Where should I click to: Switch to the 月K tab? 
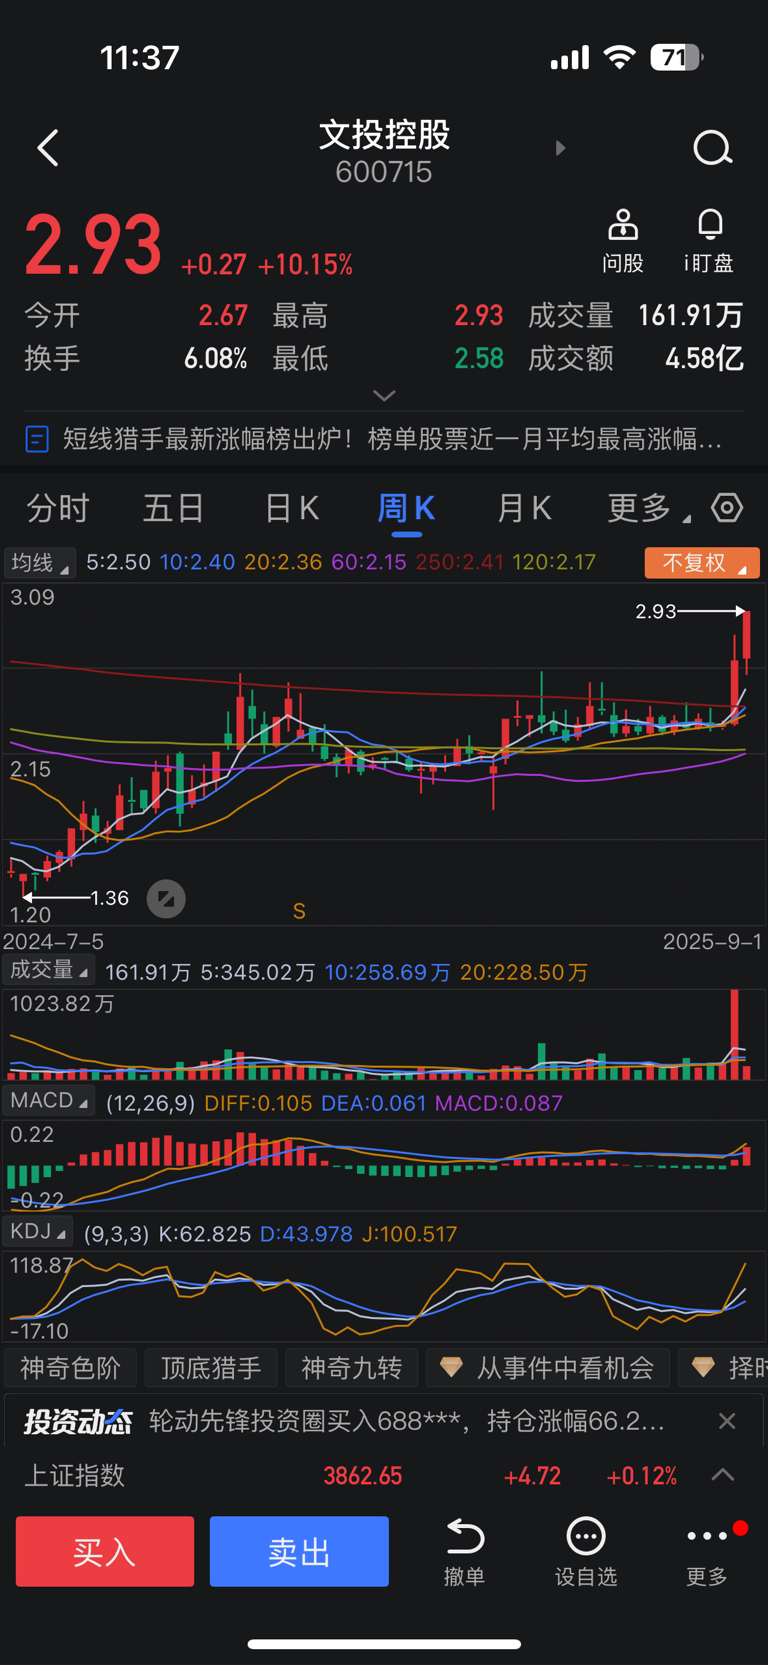click(524, 508)
